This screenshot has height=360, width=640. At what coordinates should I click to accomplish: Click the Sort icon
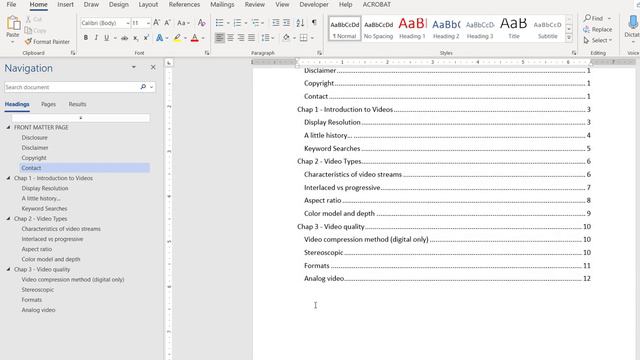[x=300, y=23]
